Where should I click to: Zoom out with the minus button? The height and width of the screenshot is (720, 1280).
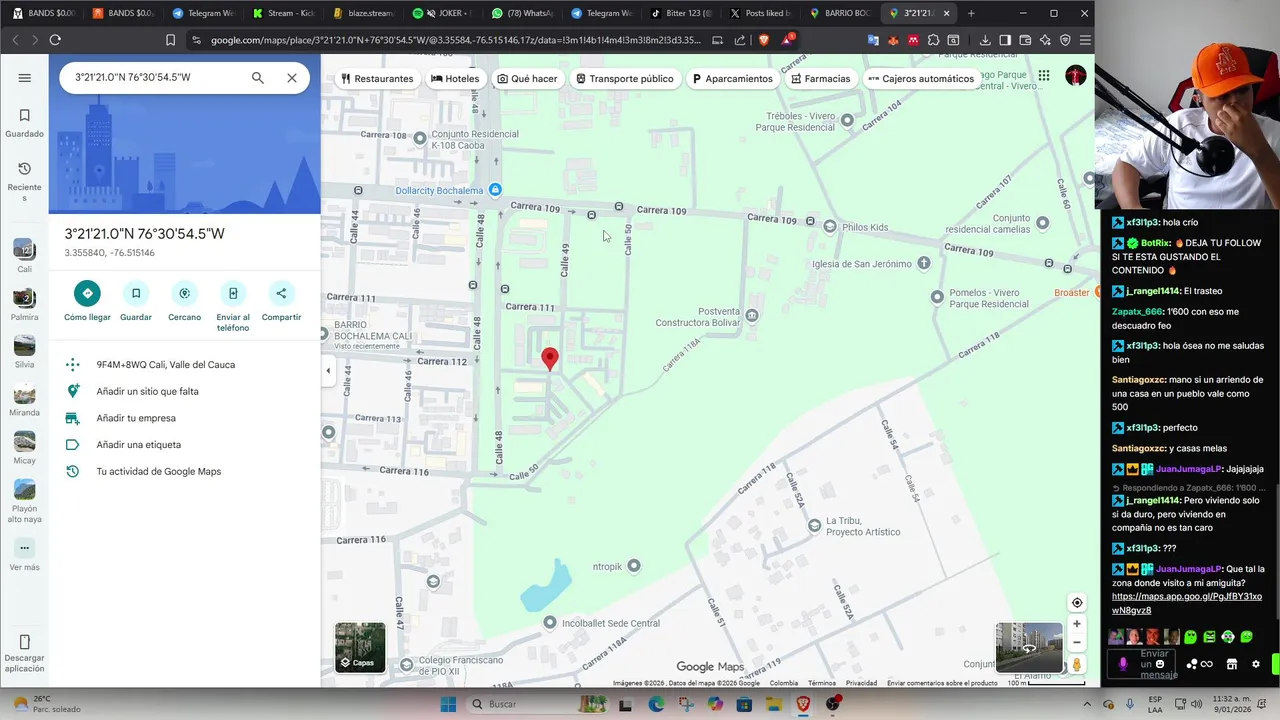1077,643
